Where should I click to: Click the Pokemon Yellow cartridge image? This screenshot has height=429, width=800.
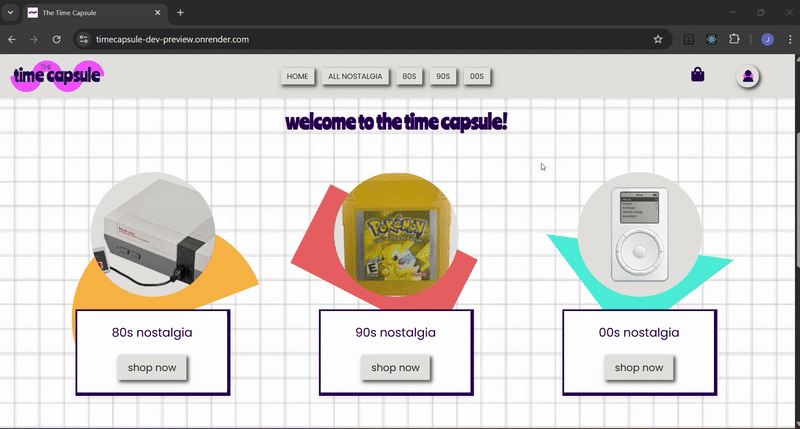pos(396,235)
